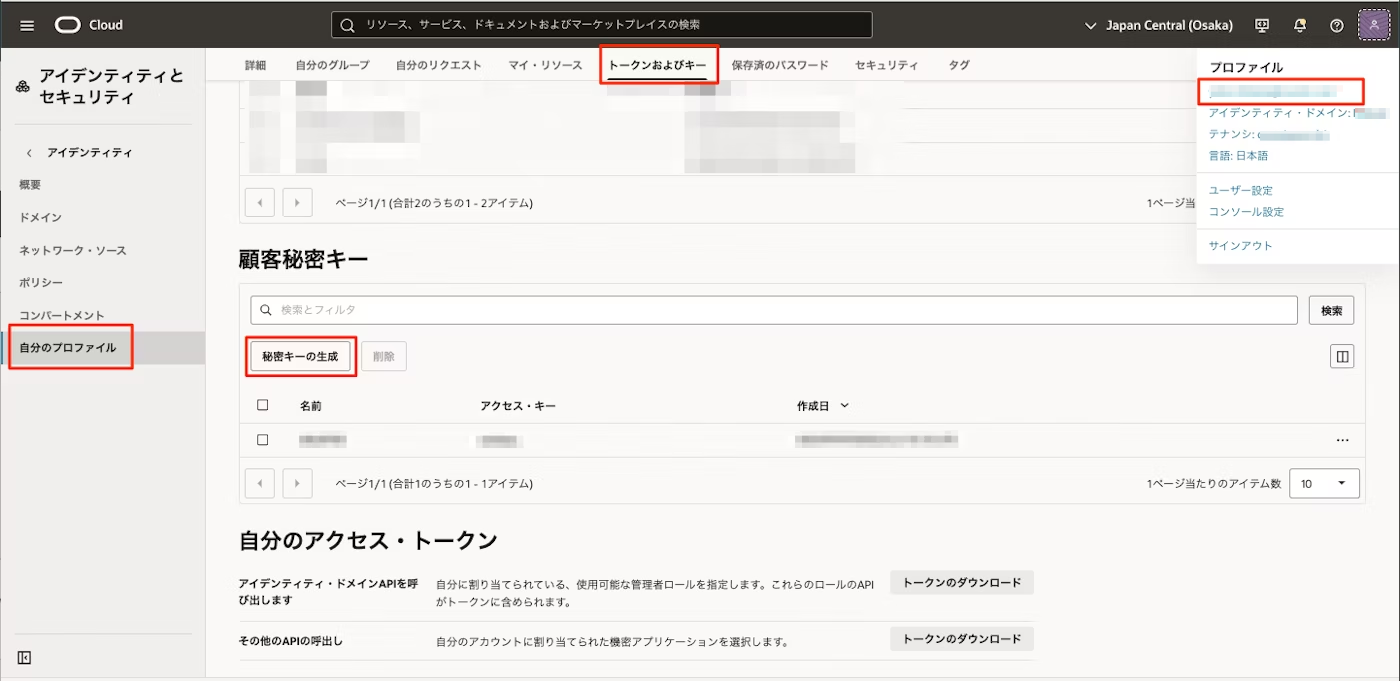Switch to セキュリティ tab
The width and height of the screenshot is (1400, 681).
(x=886, y=65)
